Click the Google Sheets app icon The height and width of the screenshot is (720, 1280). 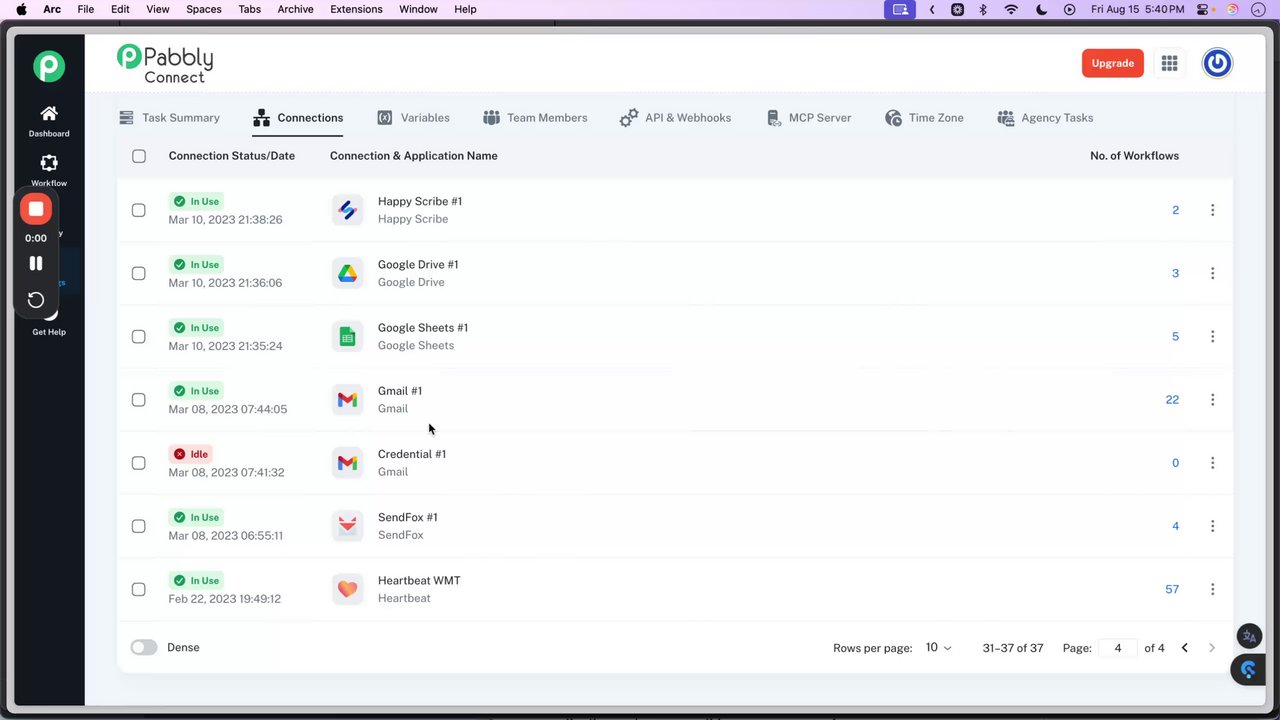click(347, 336)
